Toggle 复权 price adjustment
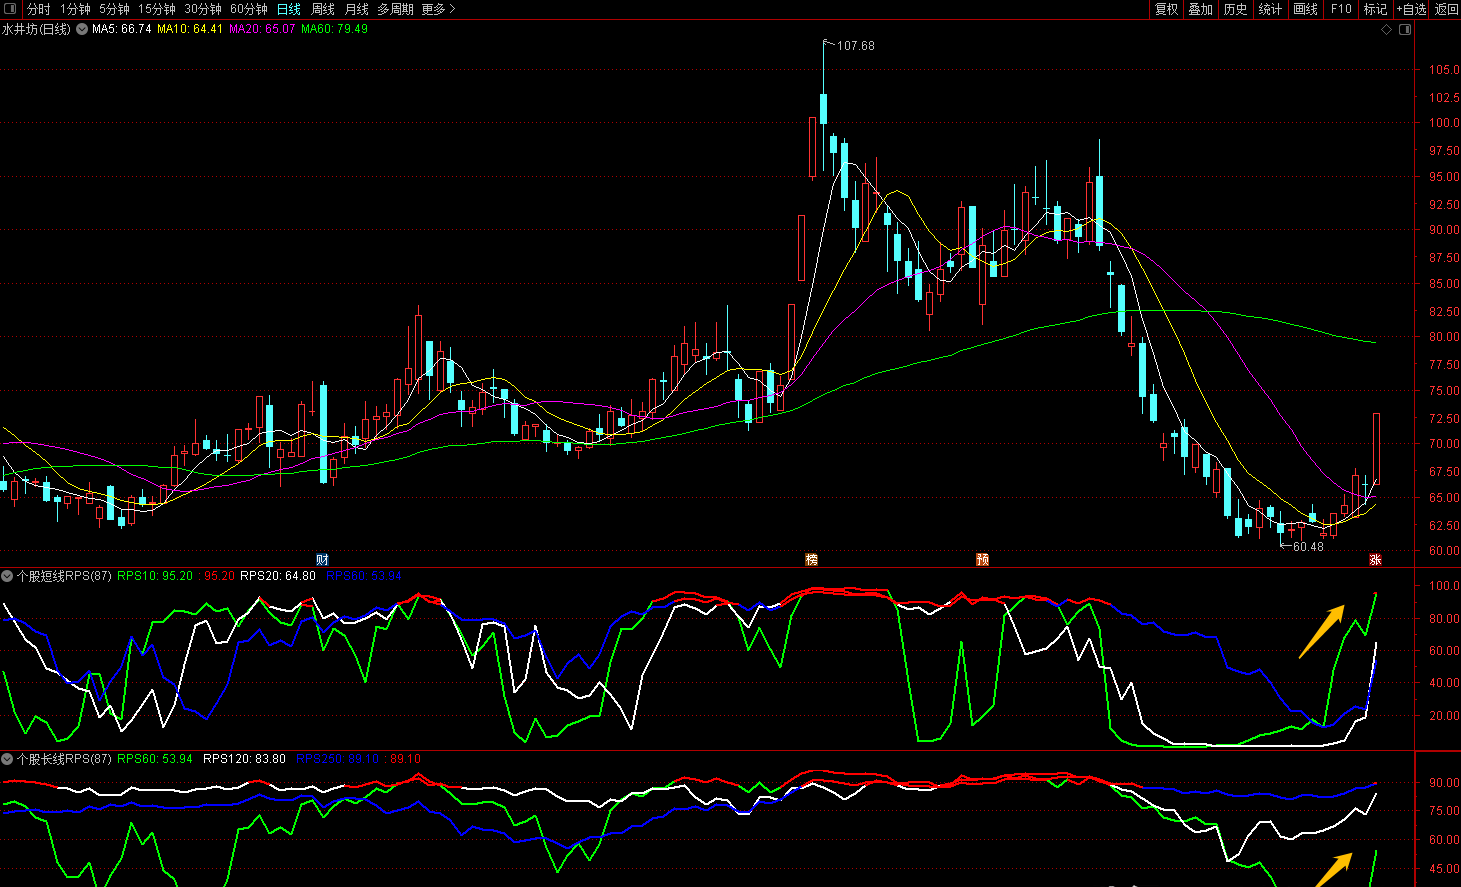The image size is (1461, 887). click(1166, 9)
